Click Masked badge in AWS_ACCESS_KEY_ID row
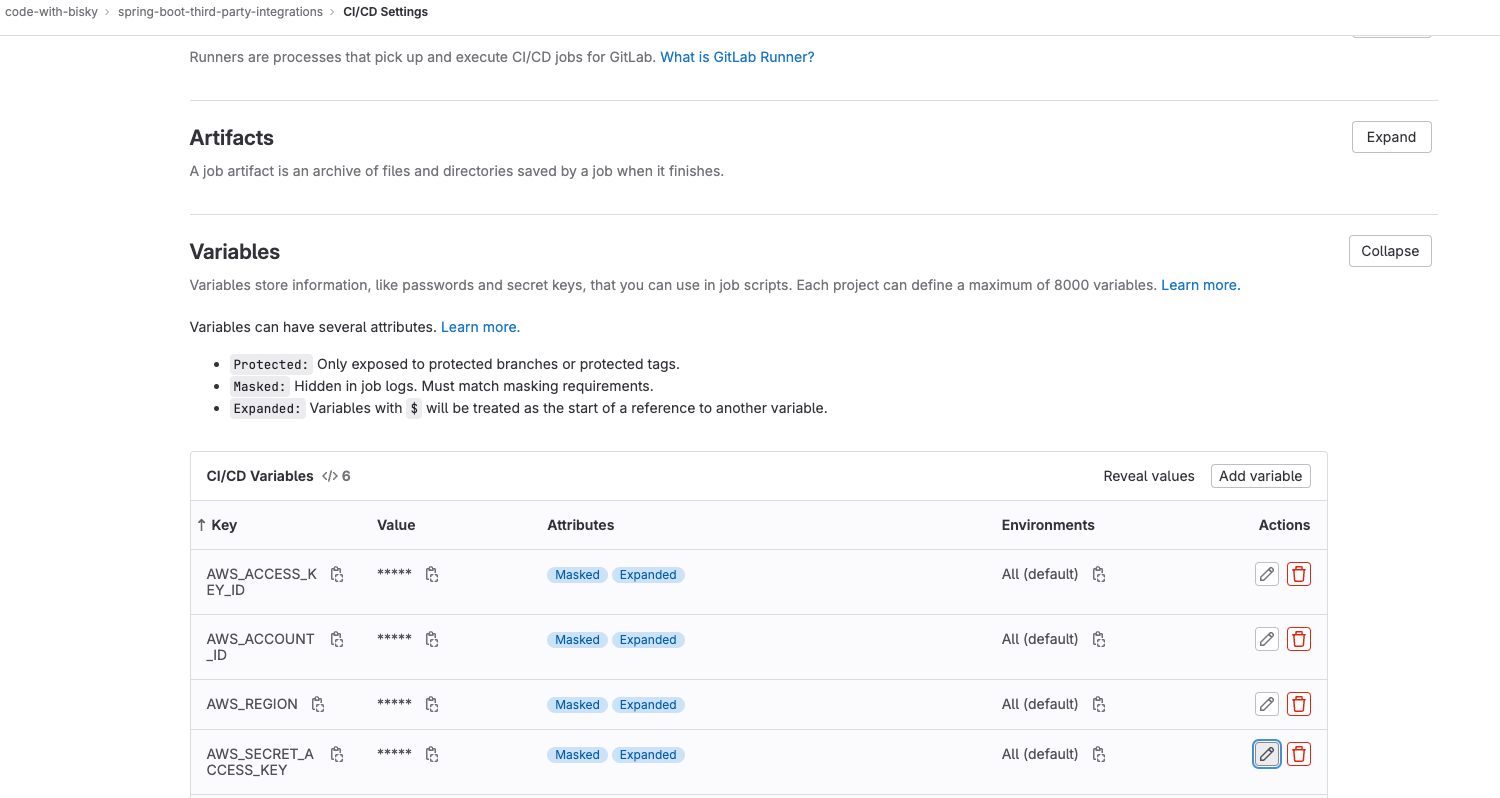 click(x=577, y=575)
